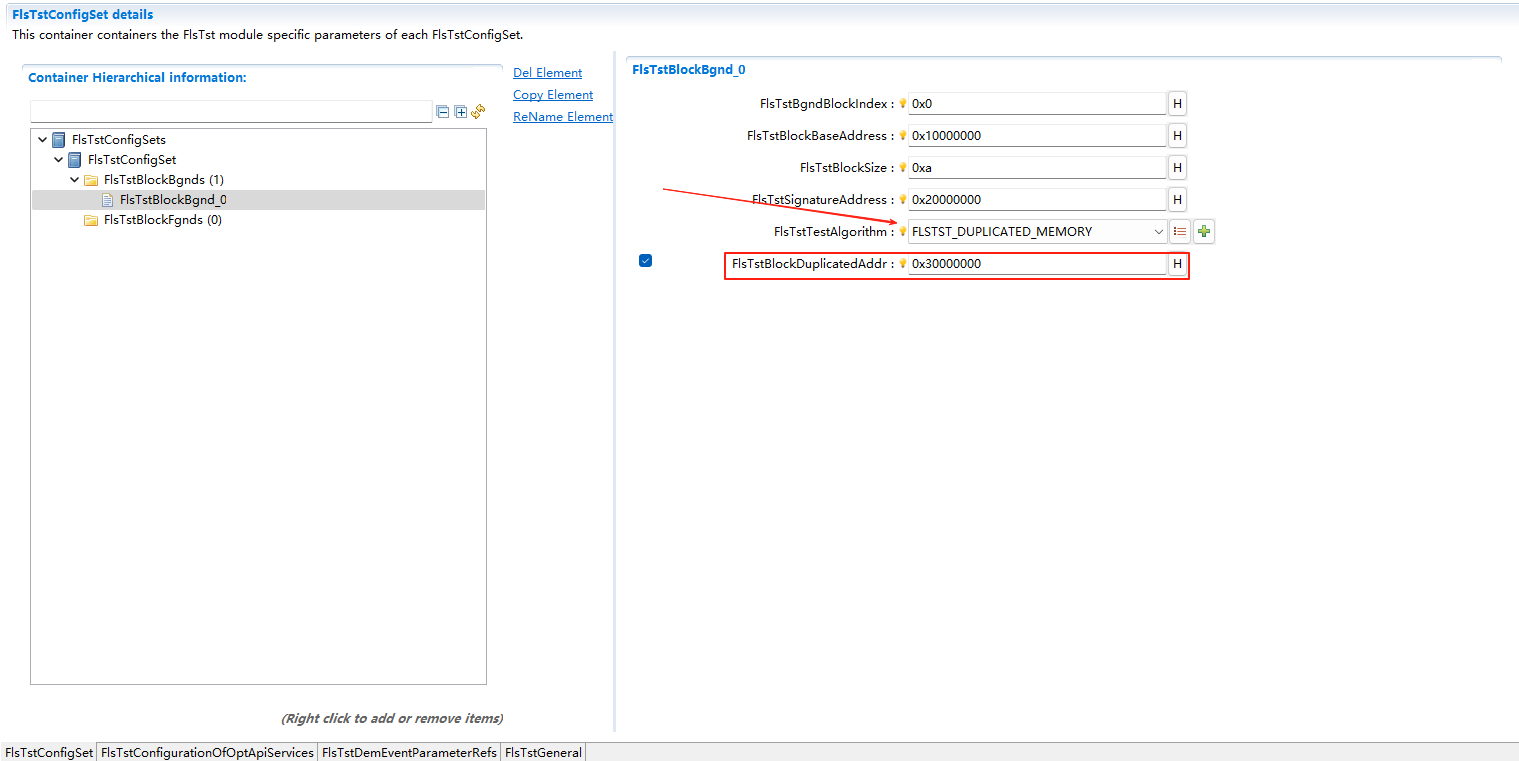The width and height of the screenshot is (1519, 761).
Task: Click the H button beside FlsTstBlockSize
Action: coord(1177,167)
